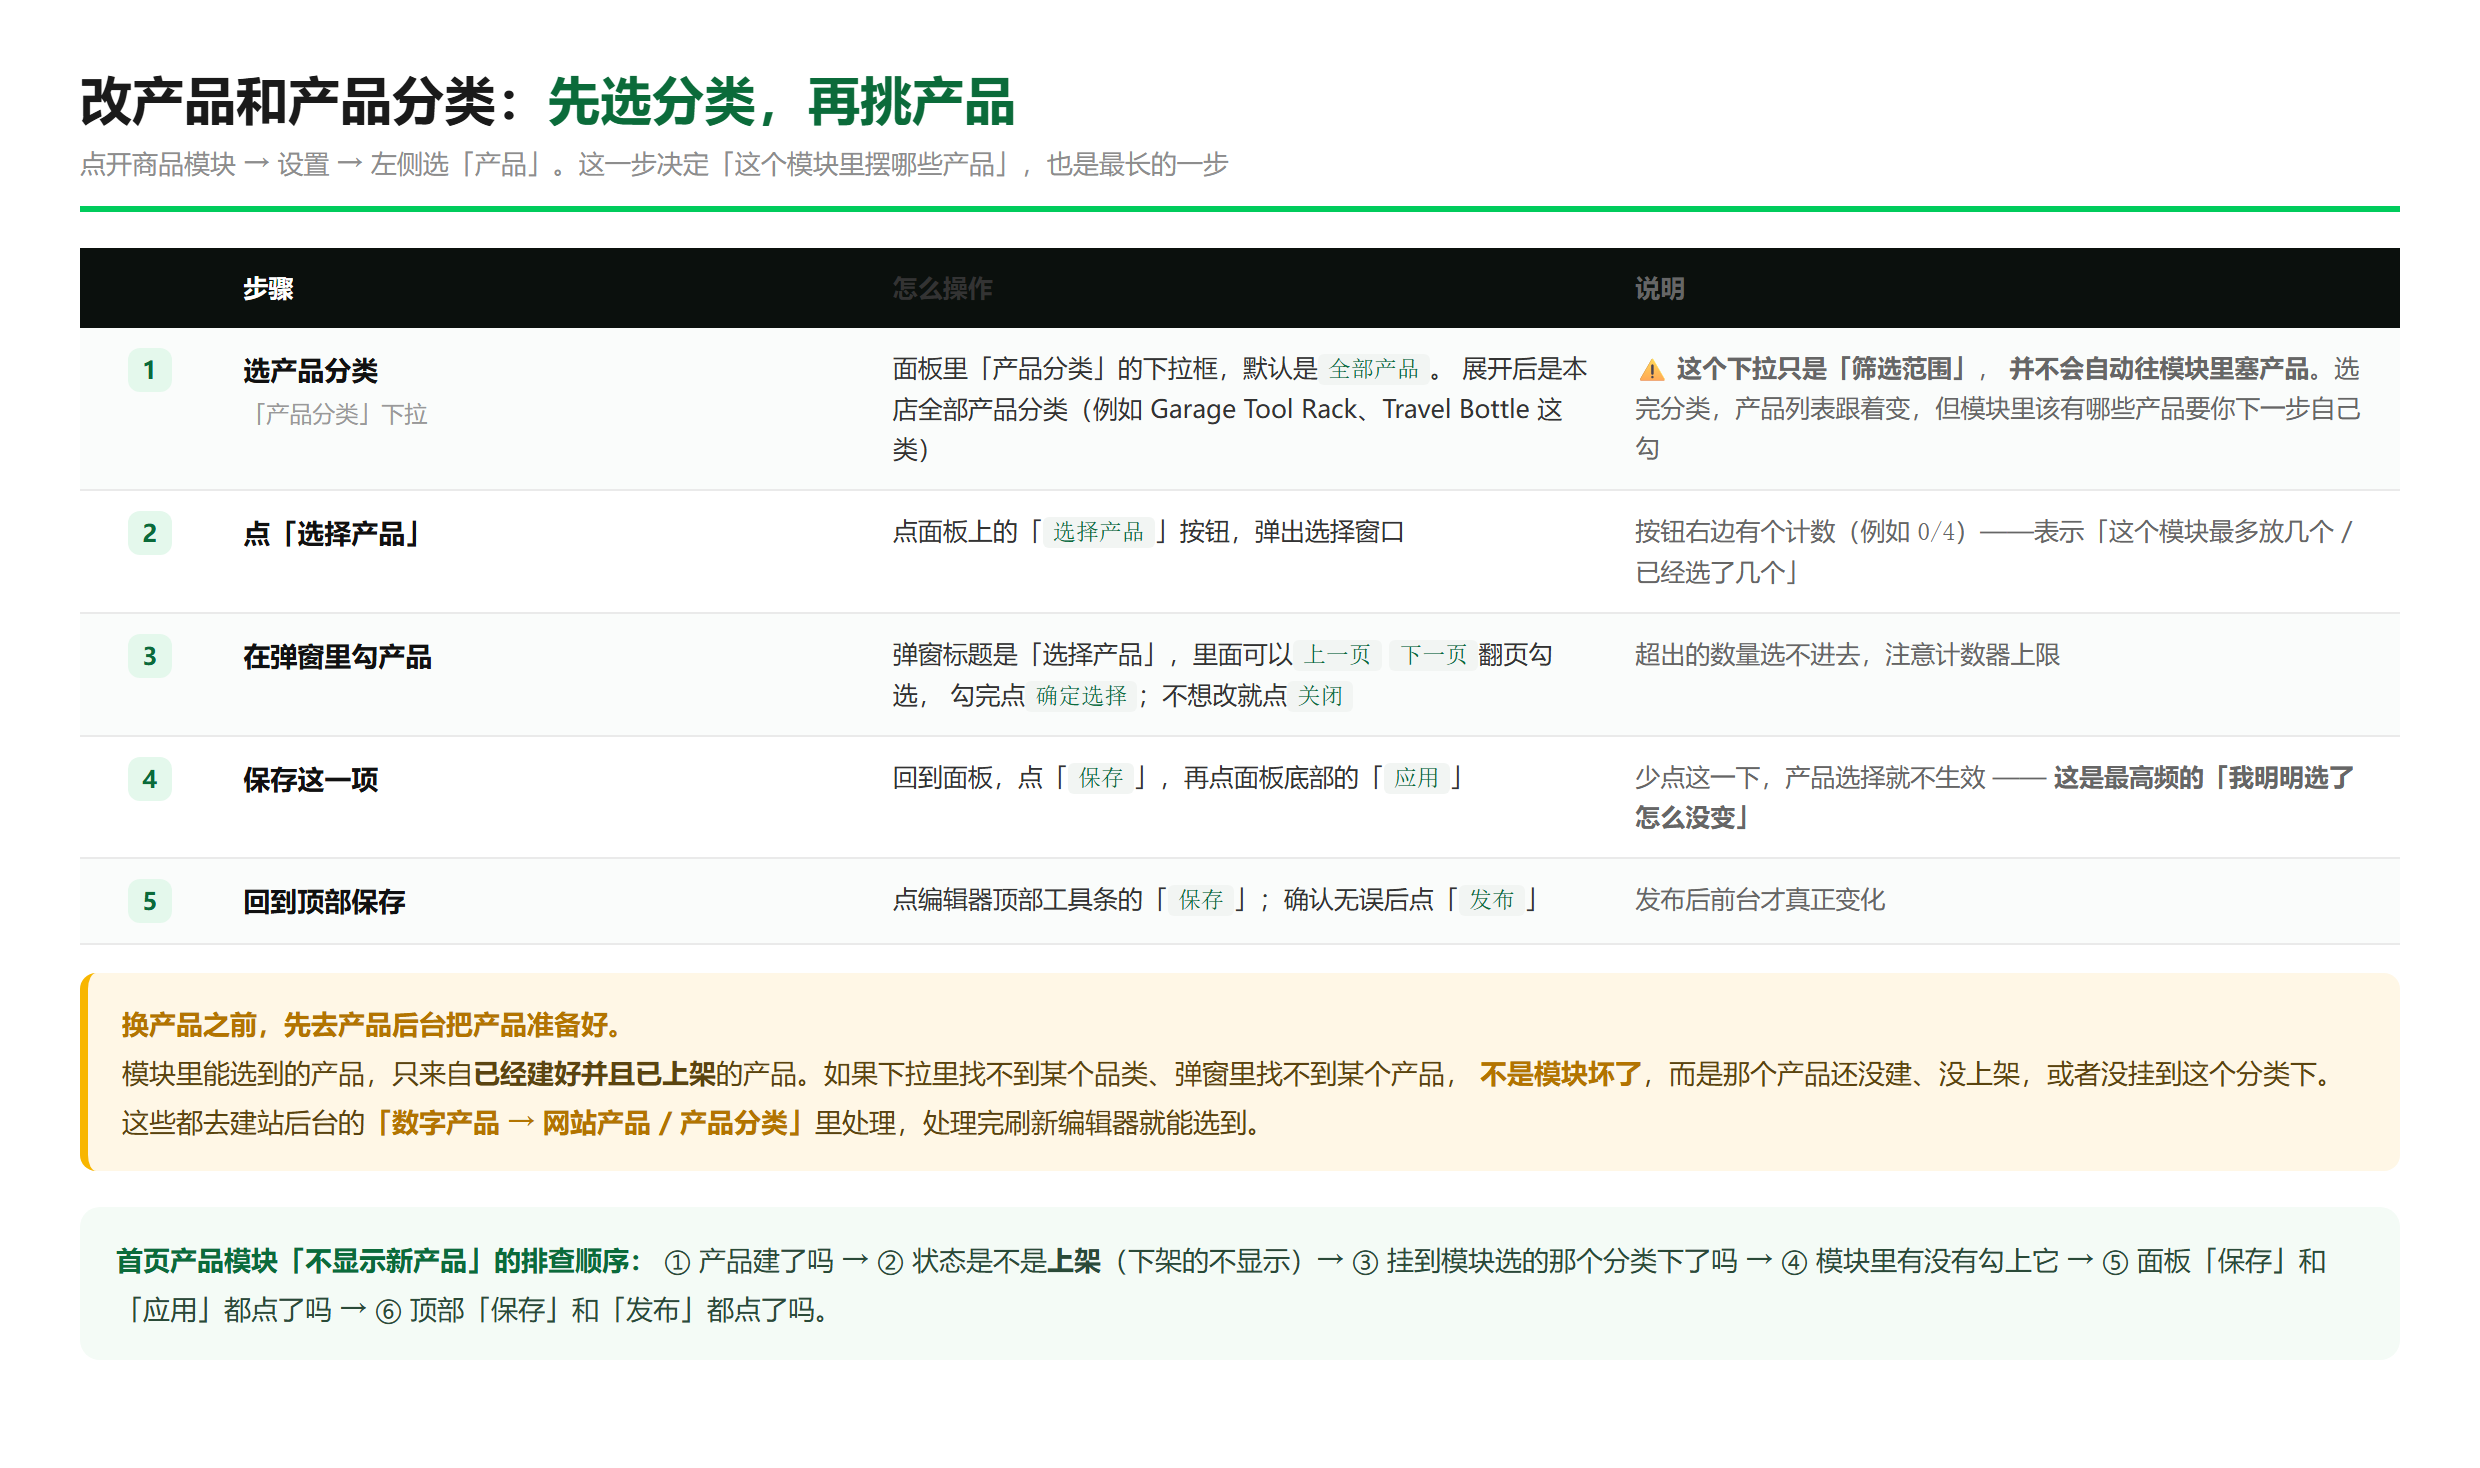Image resolution: width=2480 pixels, height=1468 pixels.
Task: Click the 怎么操作 column header
Action: coord(942,289)
